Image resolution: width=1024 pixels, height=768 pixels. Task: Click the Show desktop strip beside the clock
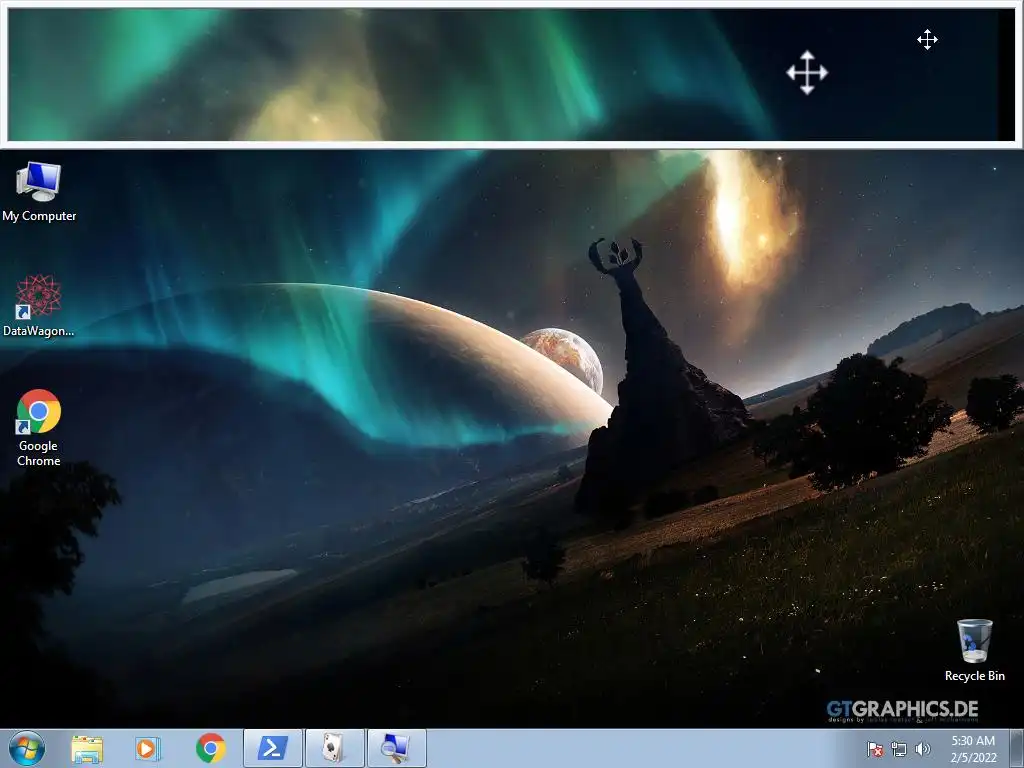coord(1016,748)
